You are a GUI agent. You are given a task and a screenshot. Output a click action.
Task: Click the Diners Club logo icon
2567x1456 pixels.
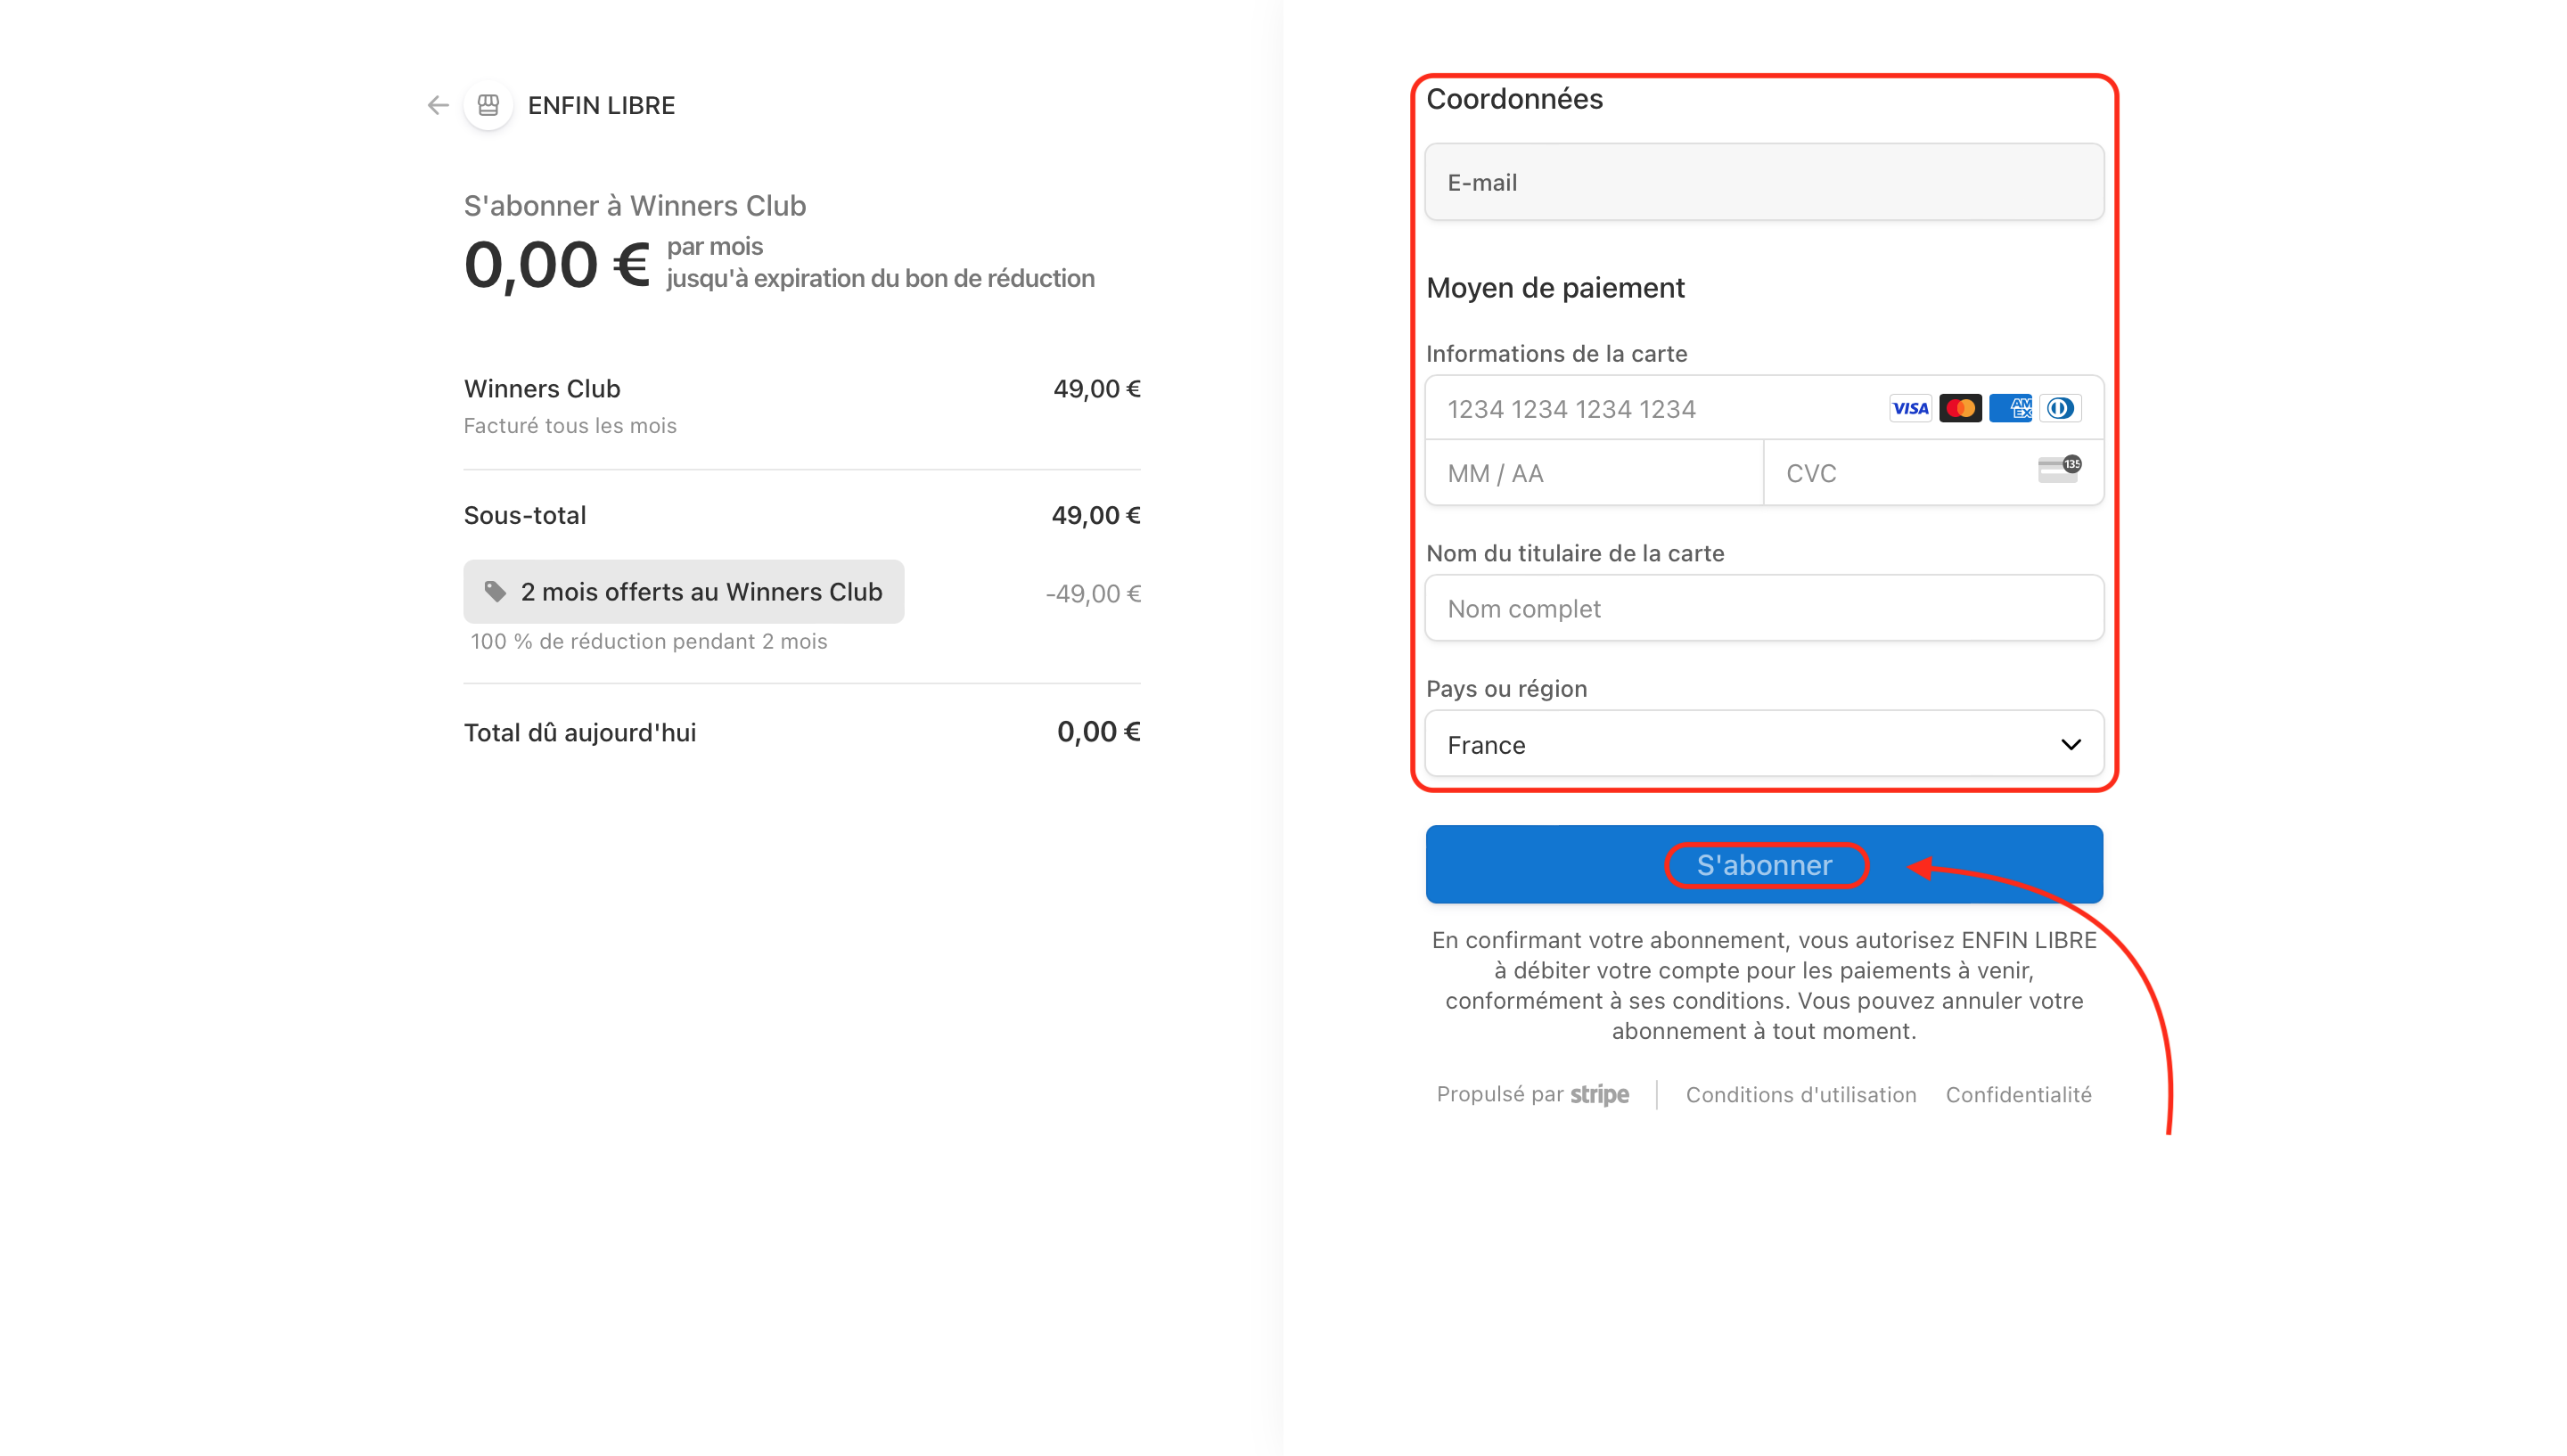click(2060, 408)
